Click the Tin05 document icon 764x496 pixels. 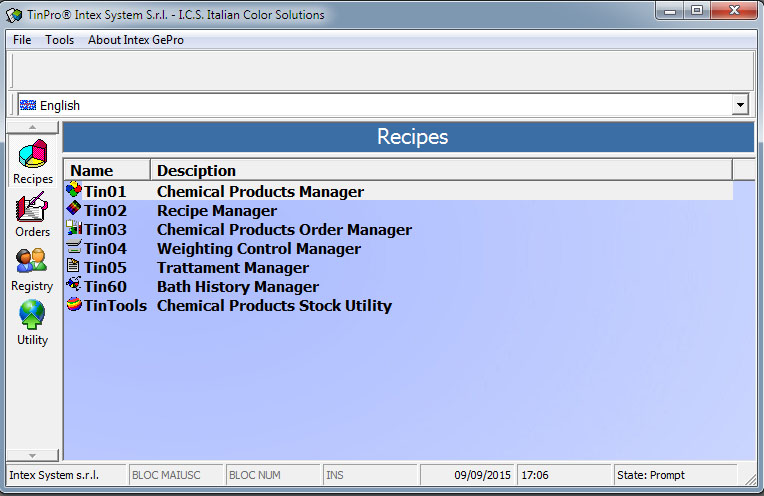point(73,266)
